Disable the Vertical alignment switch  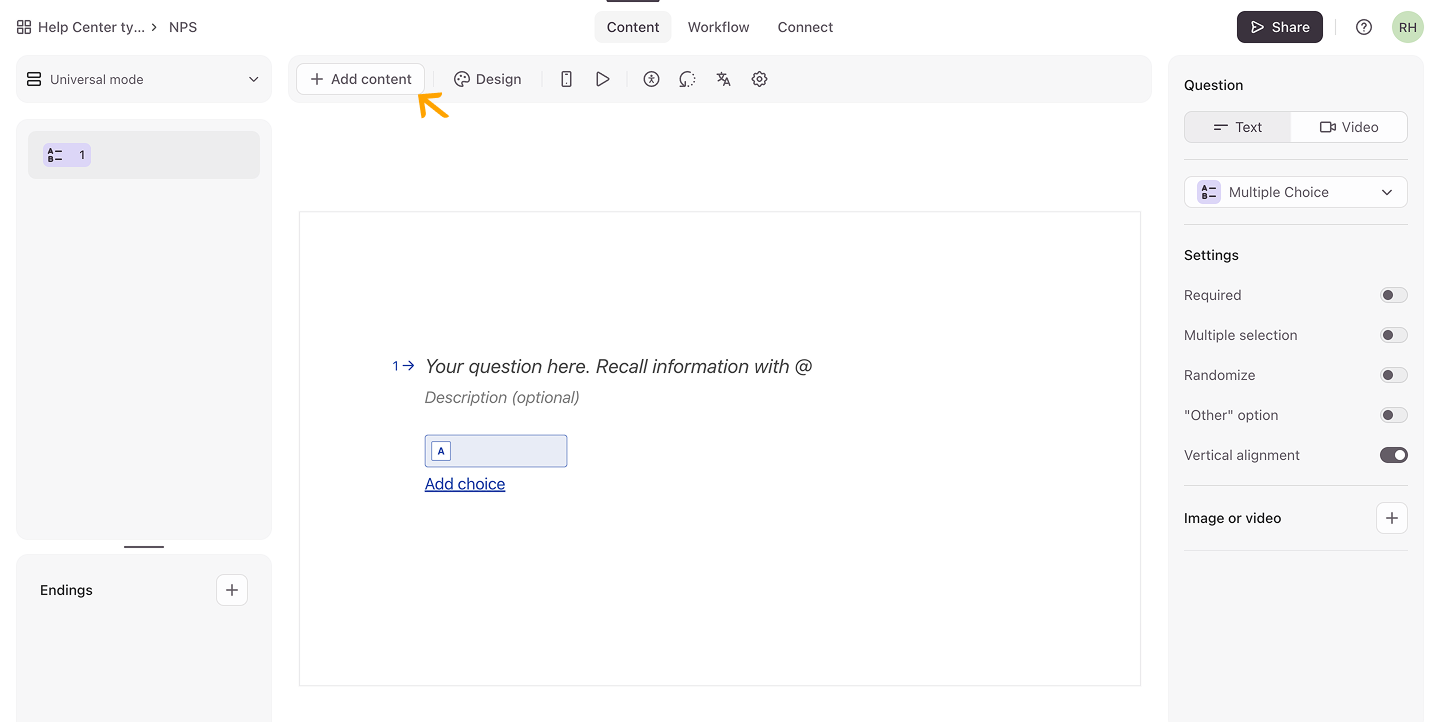[x=1393, y=455]
